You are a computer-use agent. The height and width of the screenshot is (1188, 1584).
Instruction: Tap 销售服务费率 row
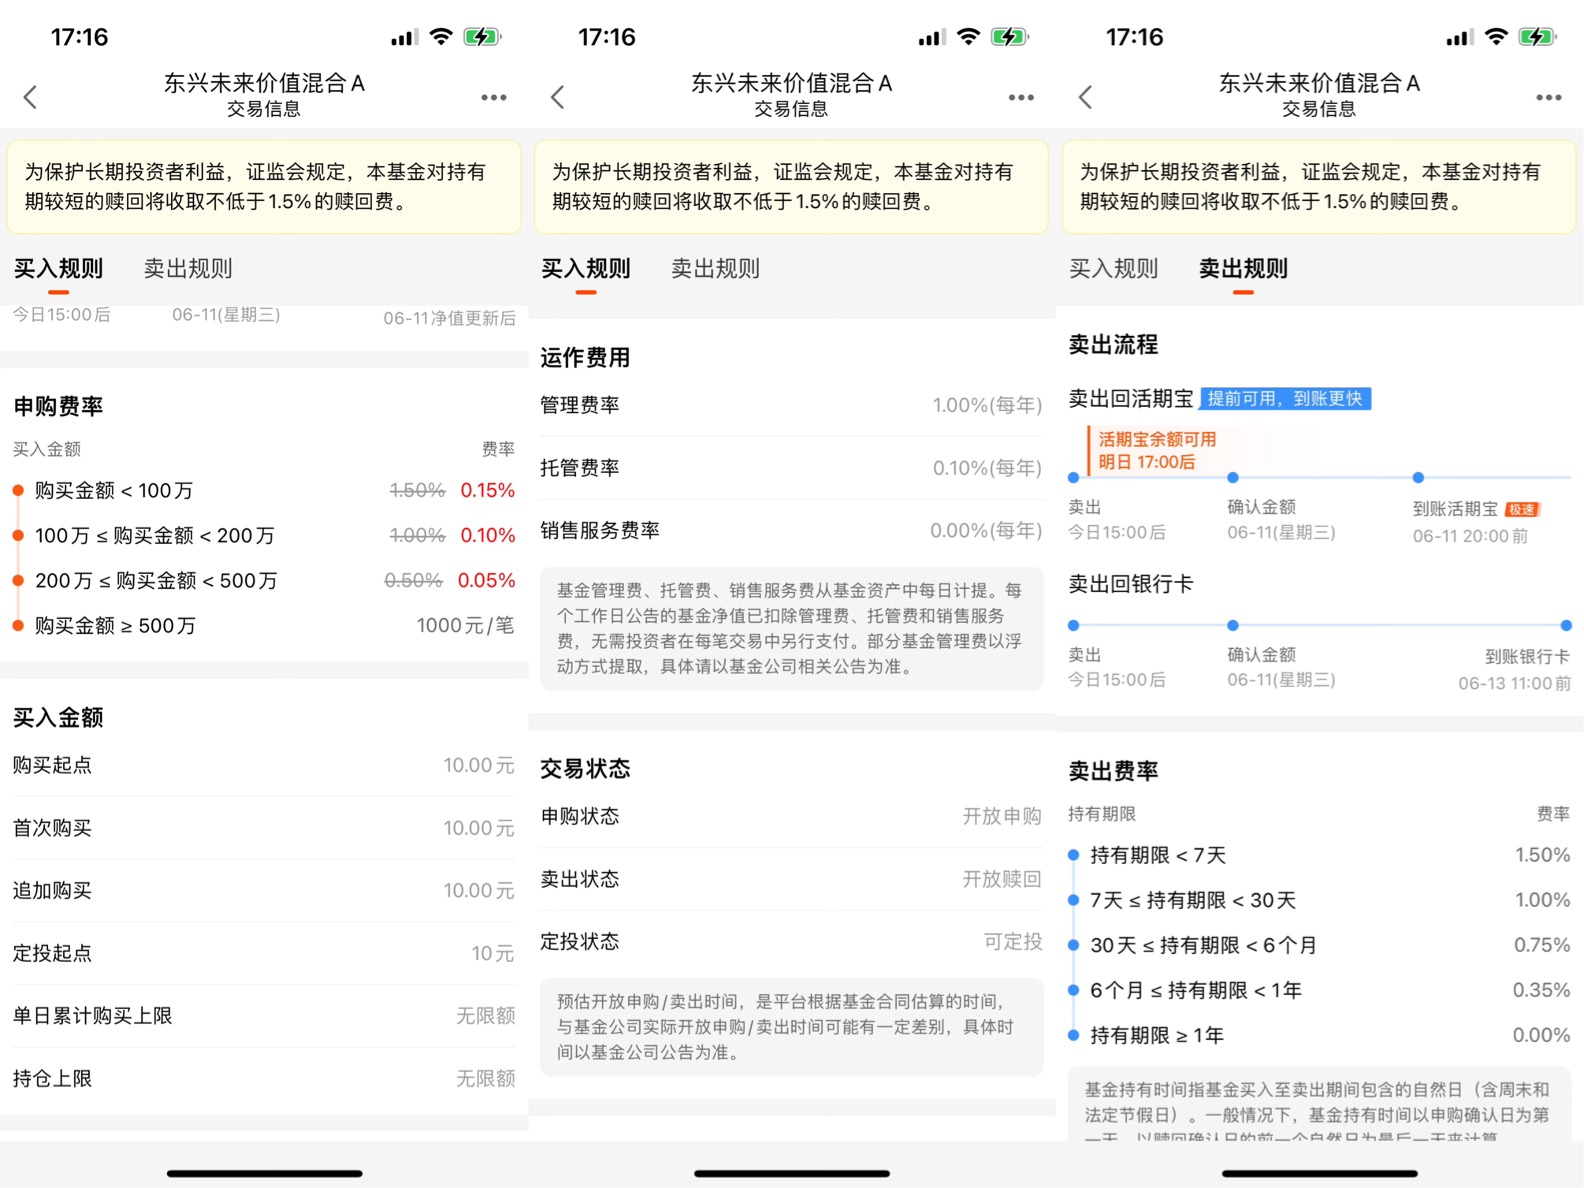tap(791, 530)
